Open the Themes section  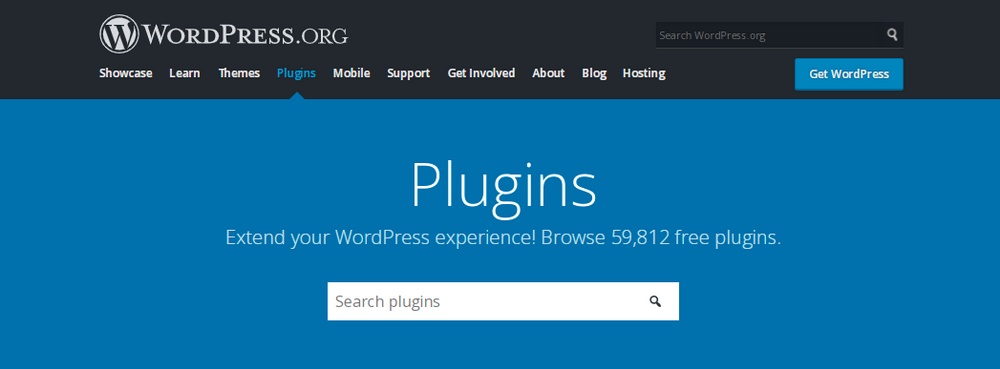pos(239,73)
